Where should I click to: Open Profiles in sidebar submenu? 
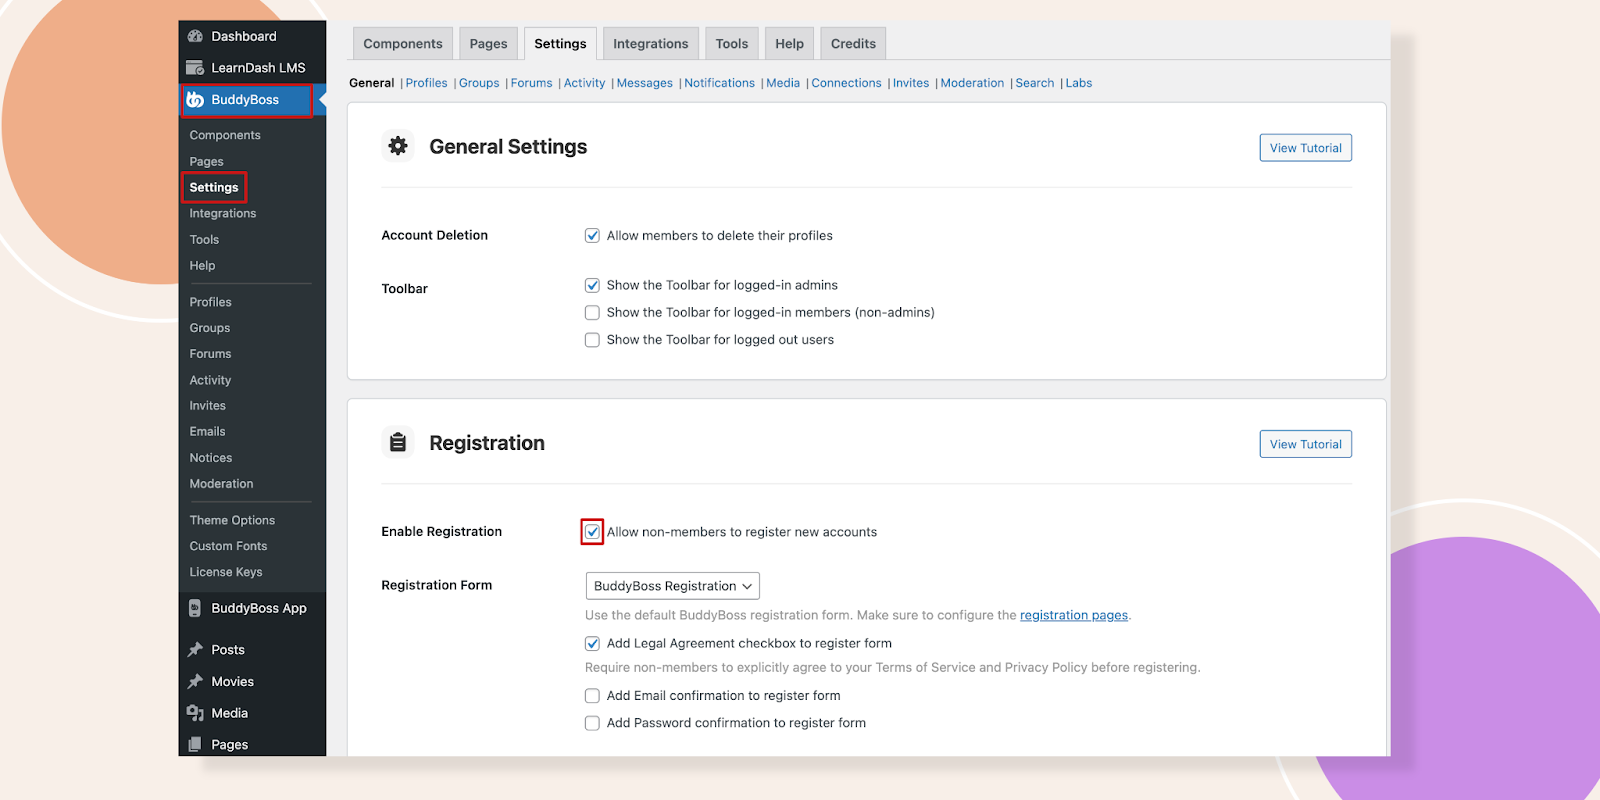coord(210,302)
